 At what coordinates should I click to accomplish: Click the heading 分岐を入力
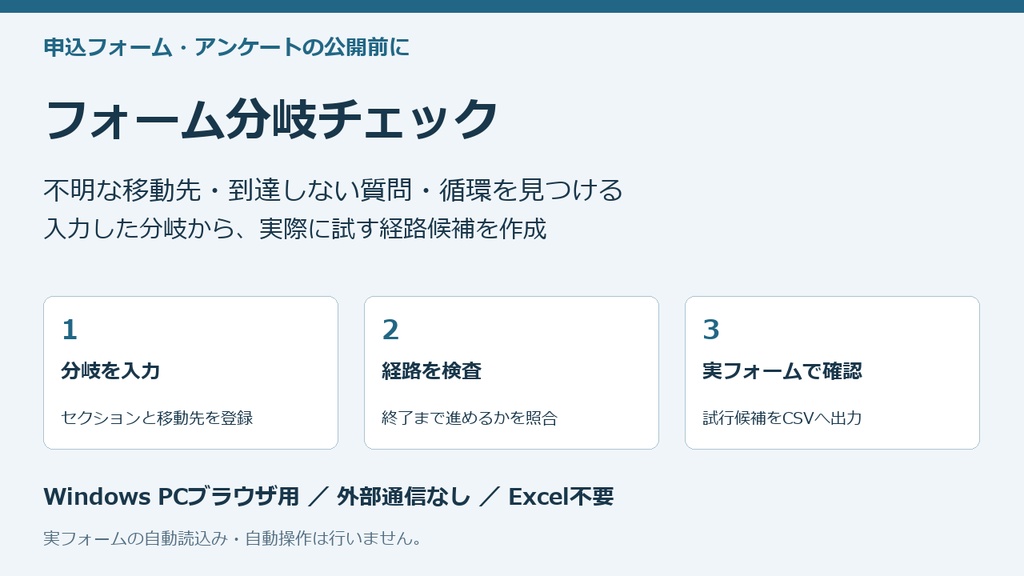coord(110,371)
